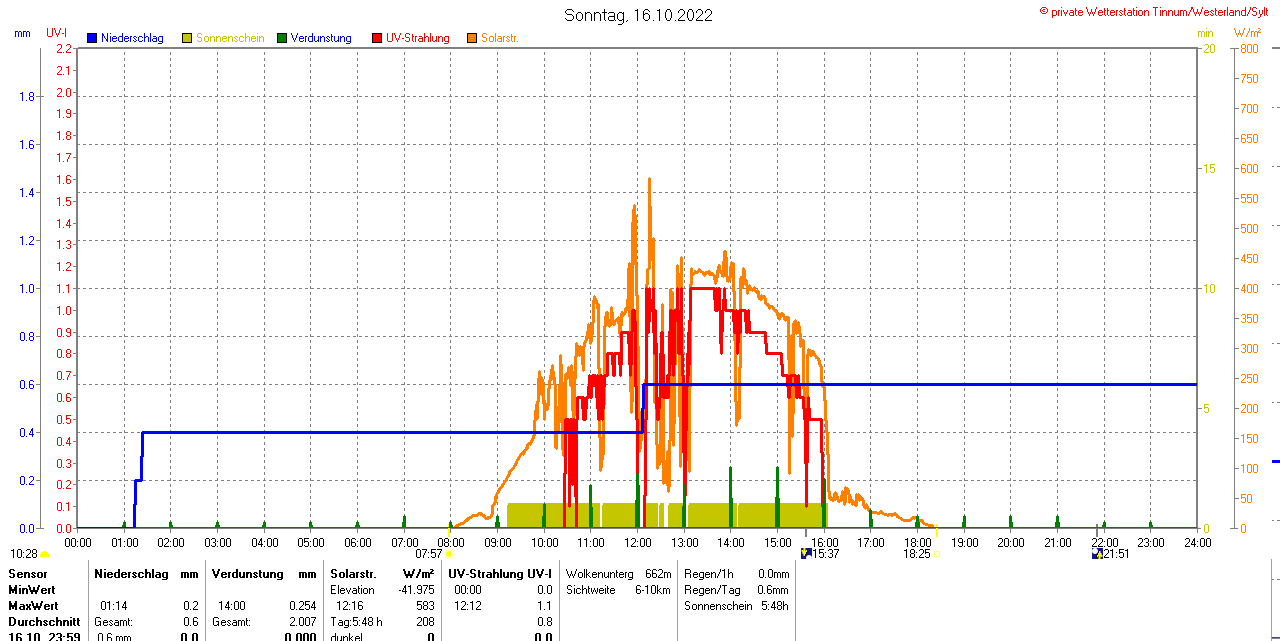Click the Verdunstung legend label at top

(x=321, y=38)
